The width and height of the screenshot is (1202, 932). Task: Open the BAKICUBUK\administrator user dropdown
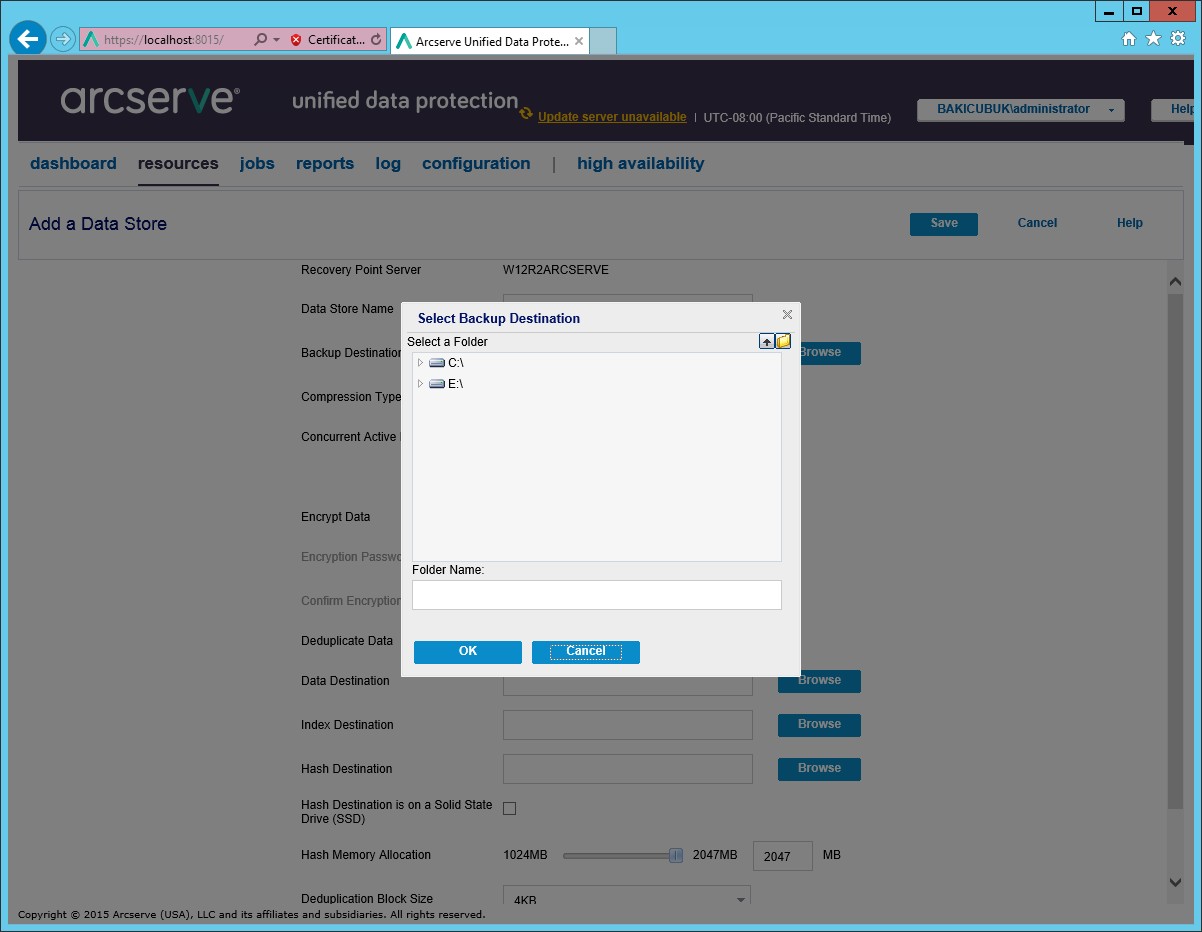pyautogui.click(x=1021, y=110)
